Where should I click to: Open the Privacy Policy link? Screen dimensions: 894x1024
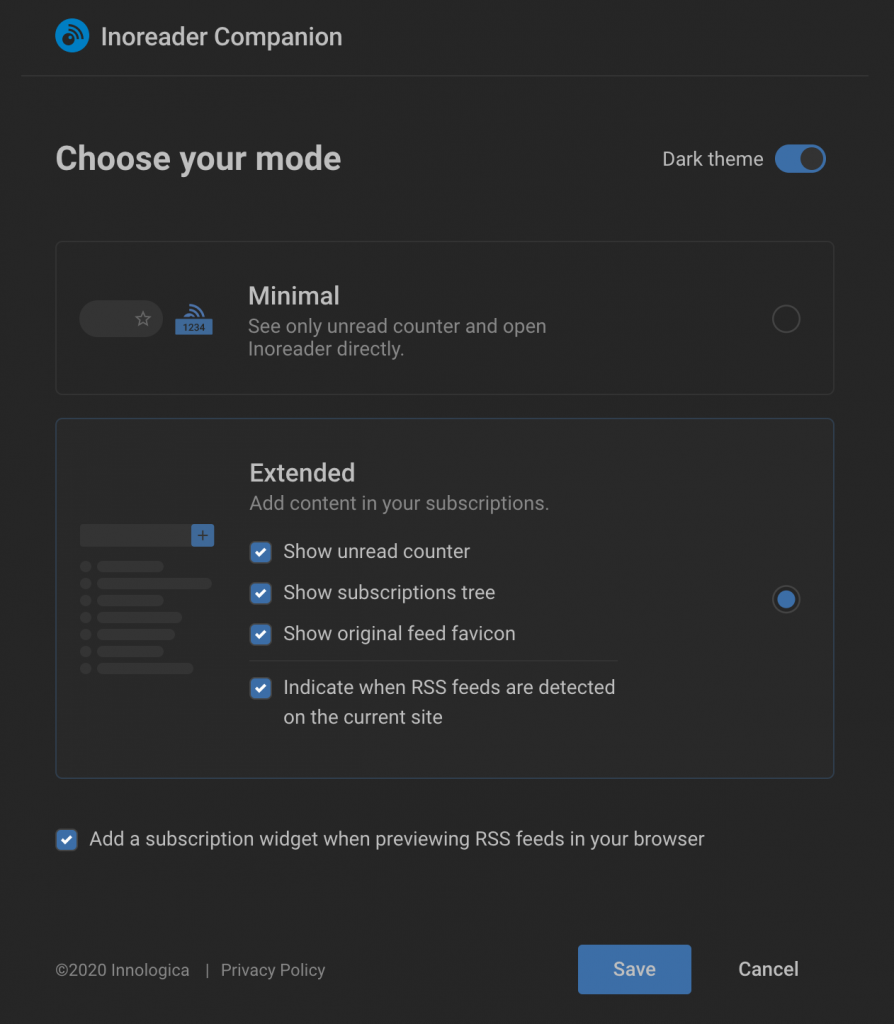[272, 969]
